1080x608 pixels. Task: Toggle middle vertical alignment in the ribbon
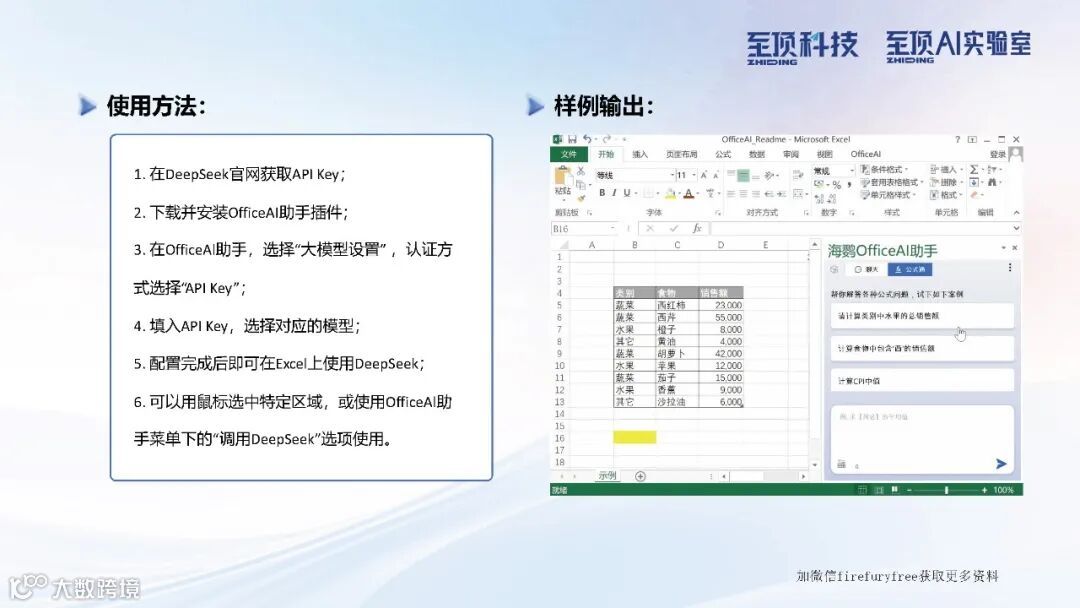tap(743, 176)
